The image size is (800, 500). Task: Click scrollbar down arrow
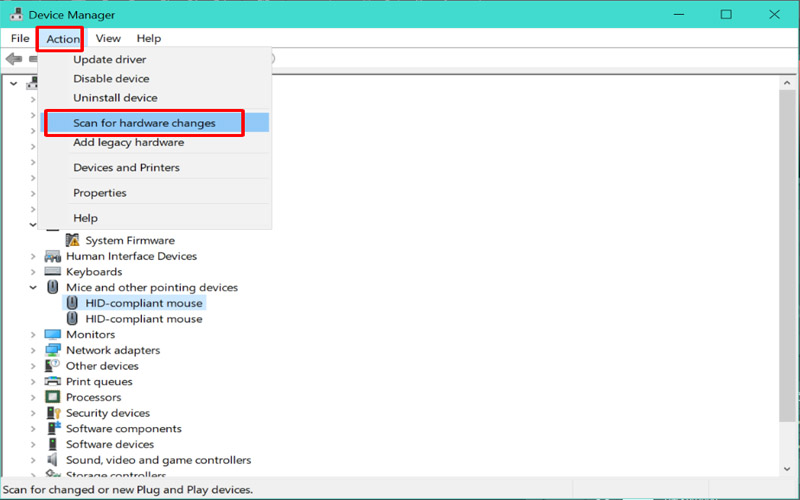click(787, 468)
